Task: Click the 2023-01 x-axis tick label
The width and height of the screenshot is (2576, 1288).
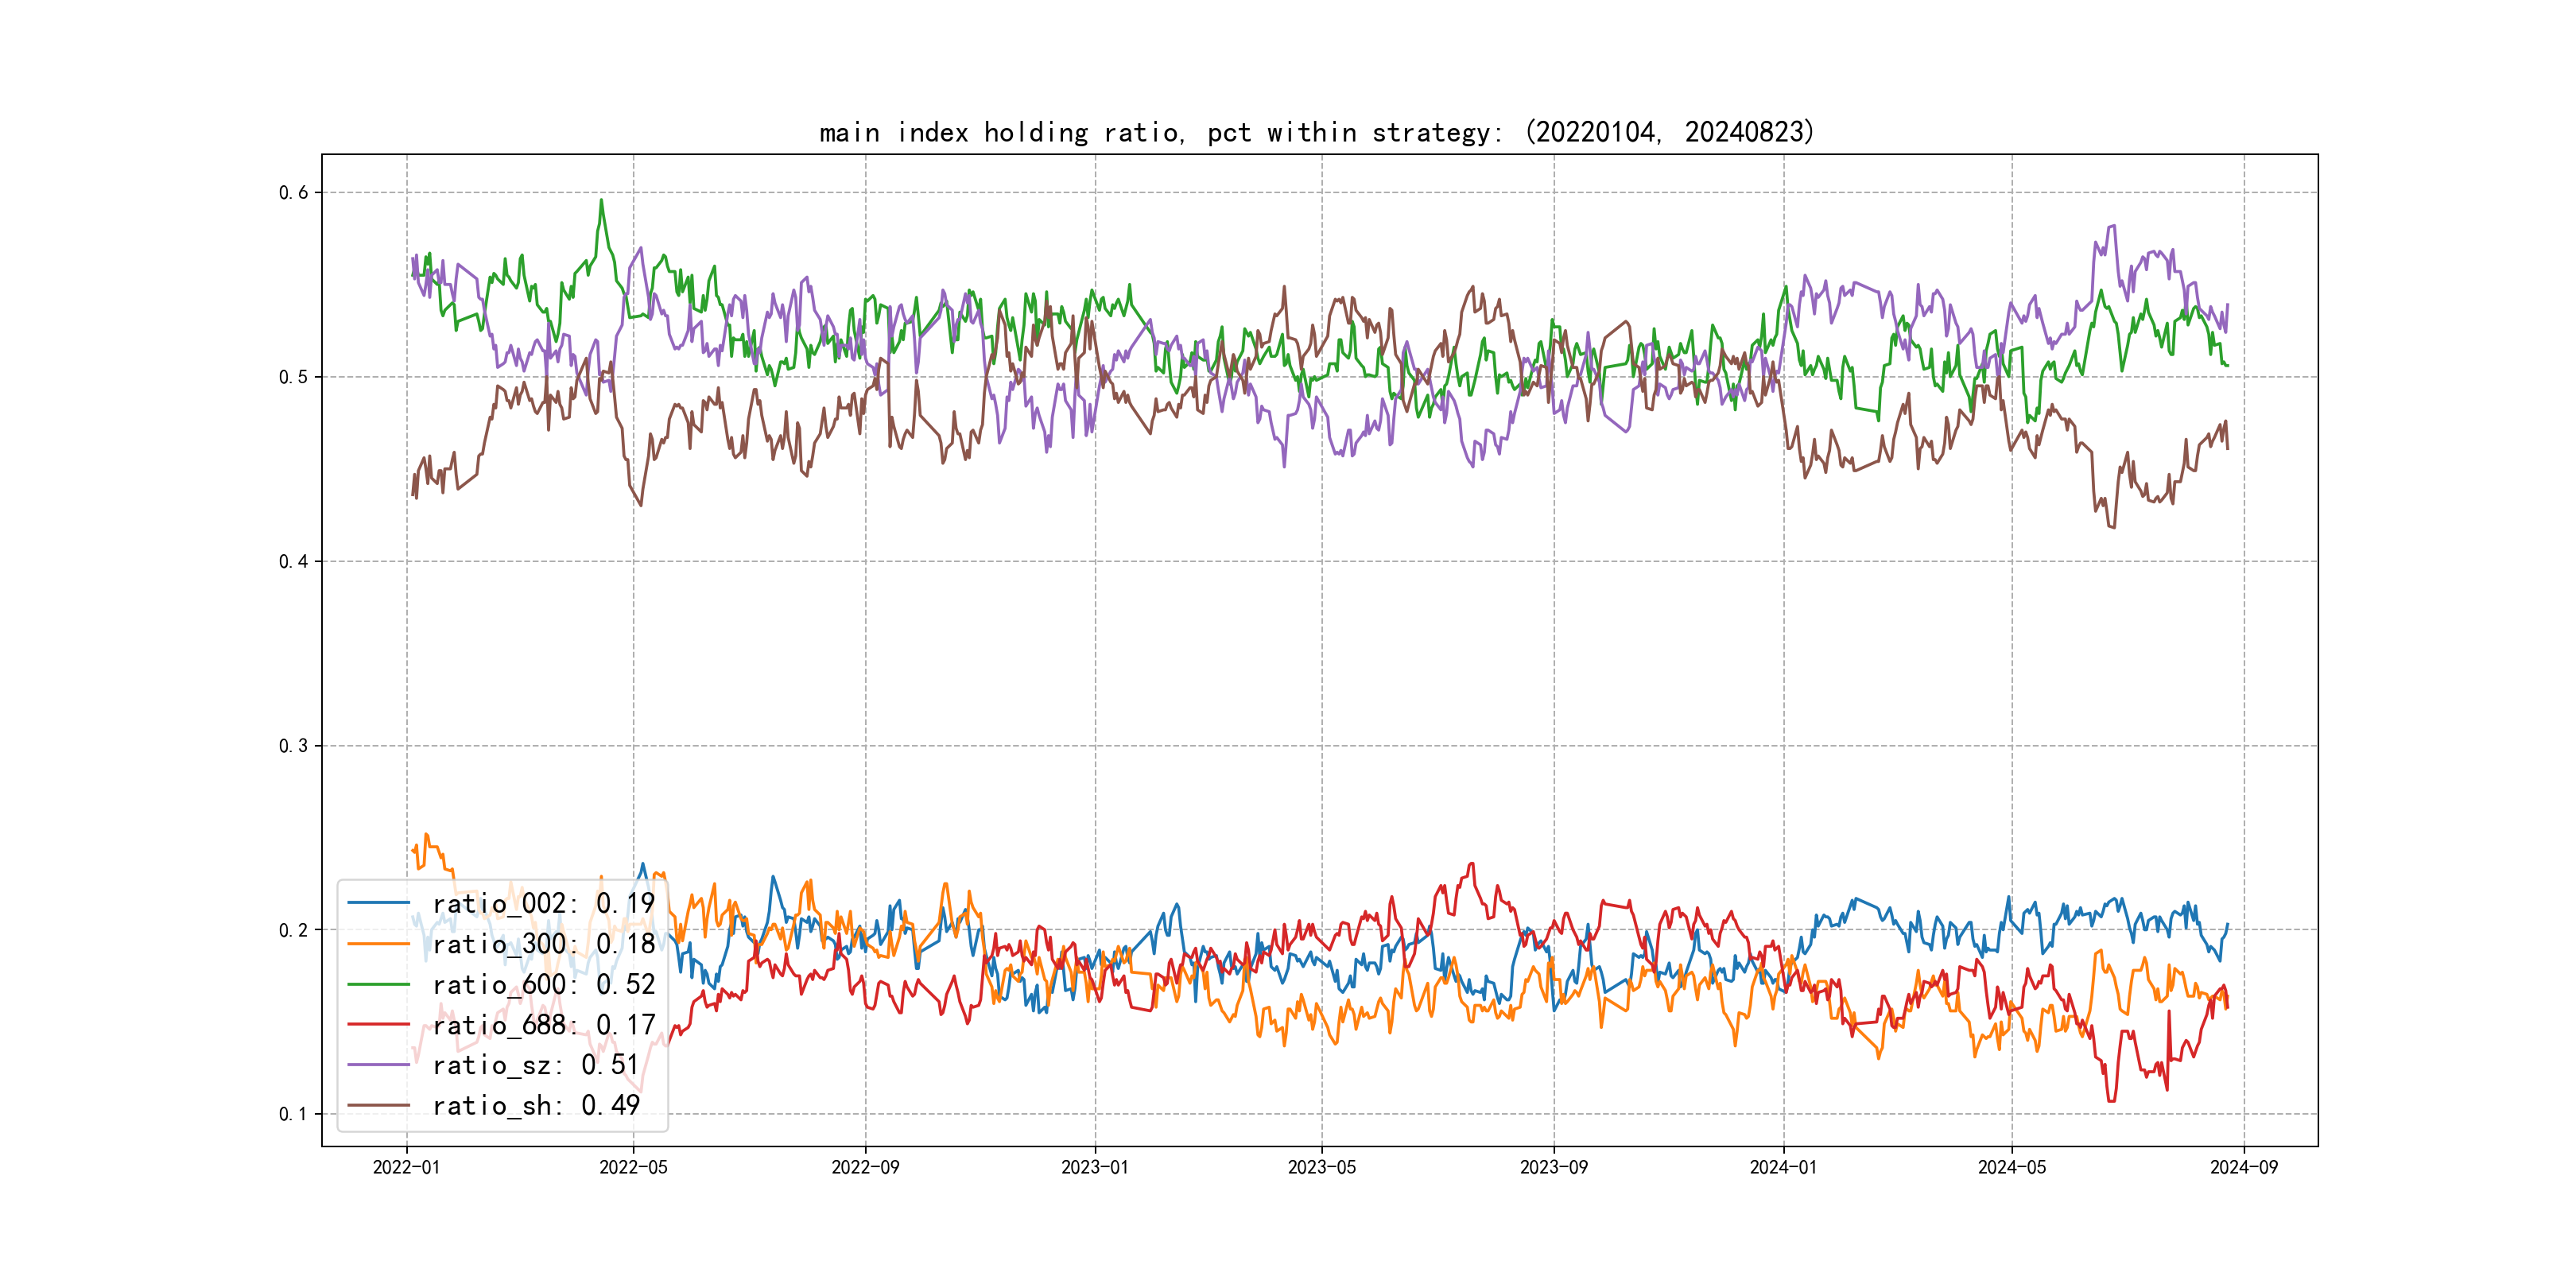Action: (x=1094, y=1167)
